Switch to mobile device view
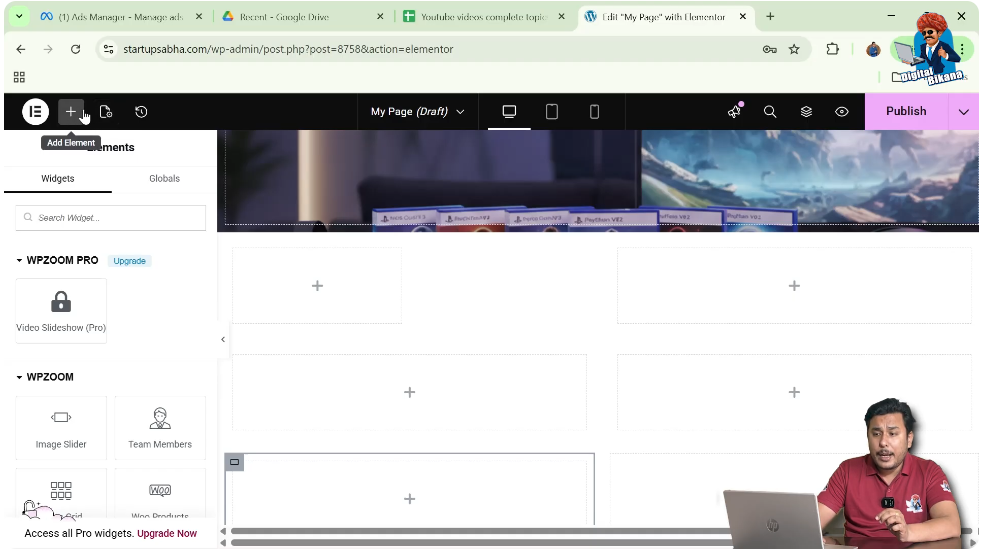 coord(594,111)
